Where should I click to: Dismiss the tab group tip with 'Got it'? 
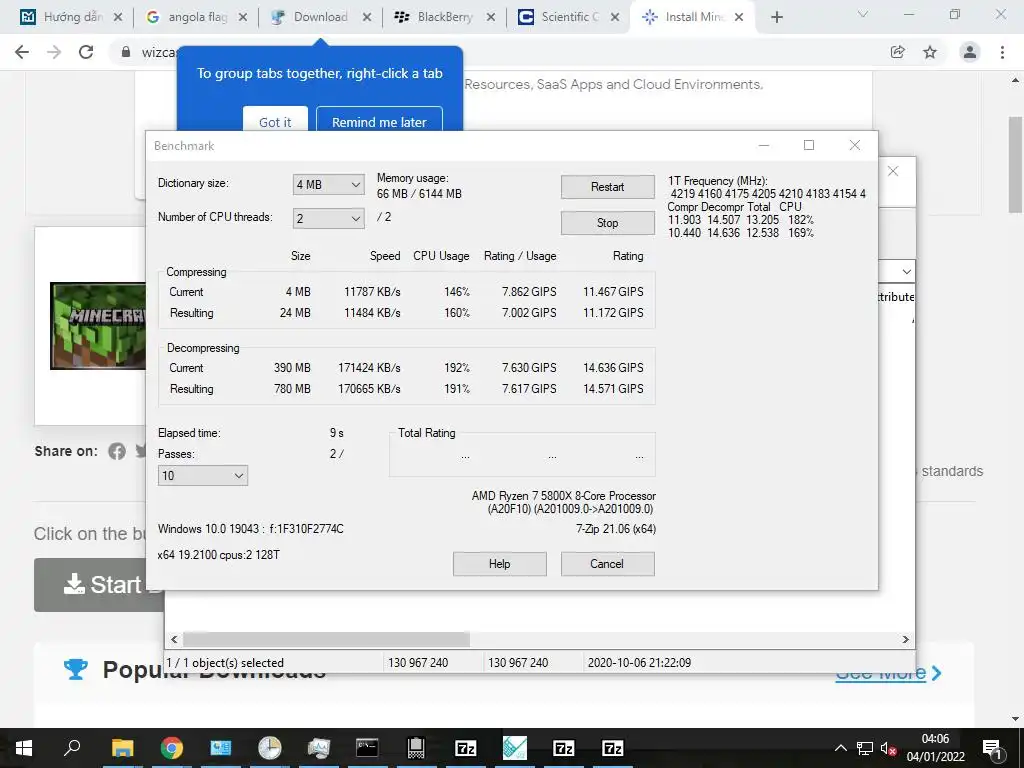click(x=275, y=120)
